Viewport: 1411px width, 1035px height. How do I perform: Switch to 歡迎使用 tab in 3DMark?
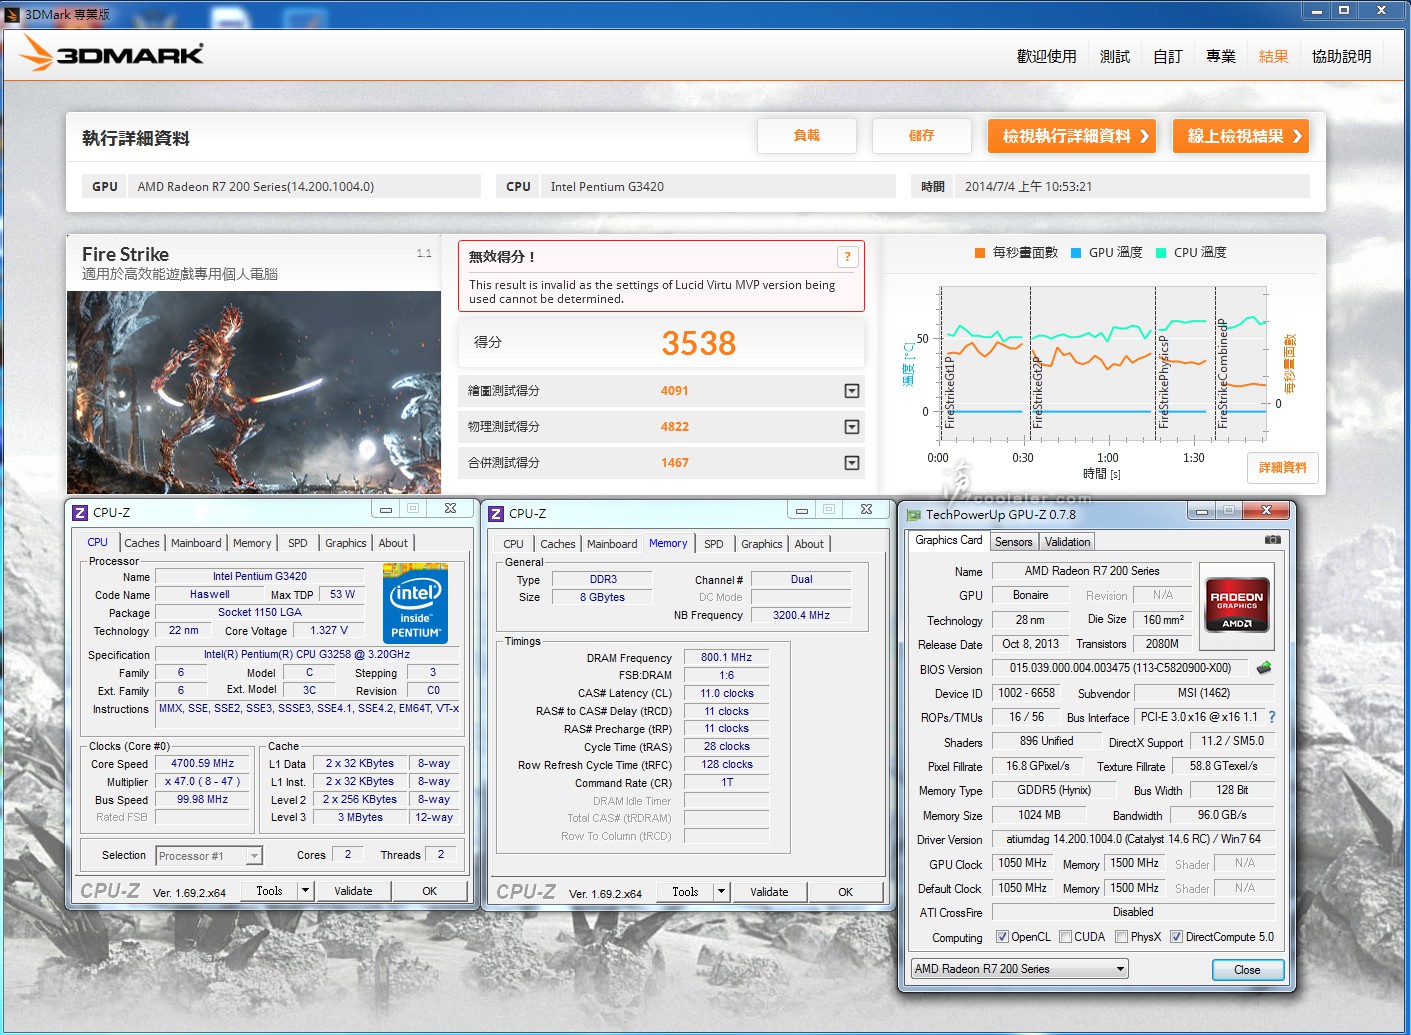click(1046, 57)
